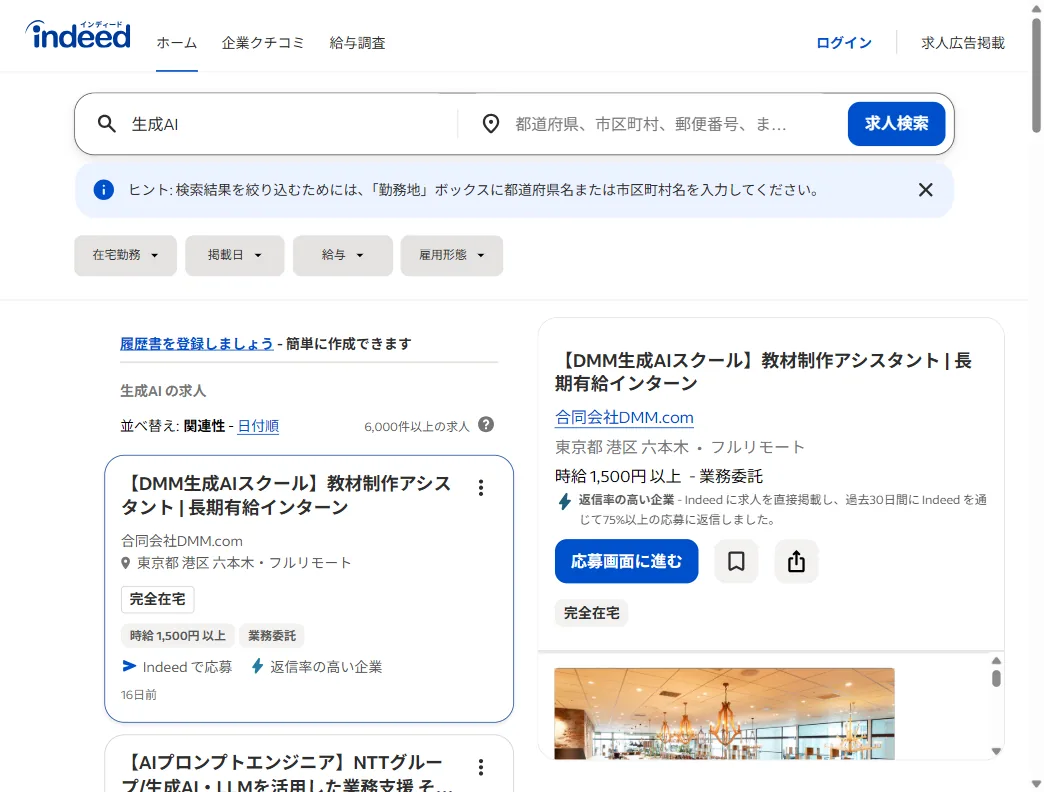Viewport: 1044px width, 792px height.
Task: Open three-dot menu on NTTグループ job card
Action: (x=481, y=767)
